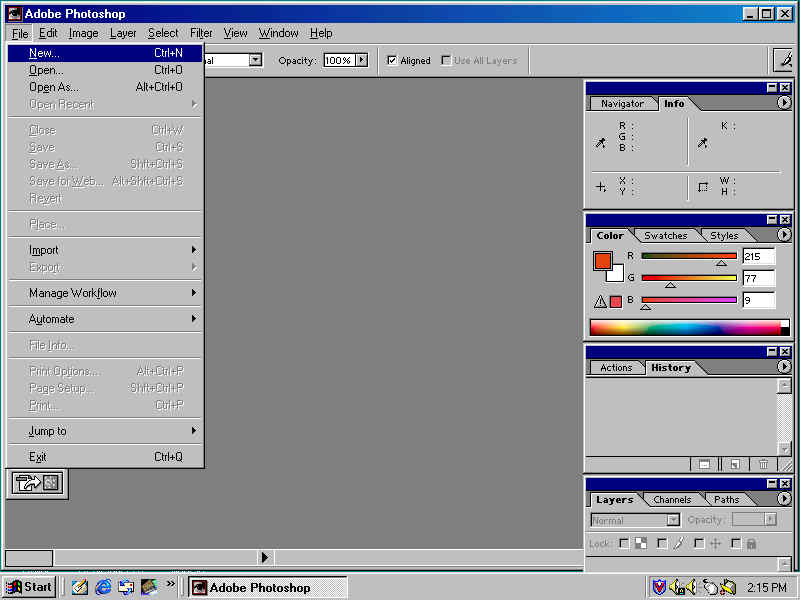Switch to the Actions tab

616,367
